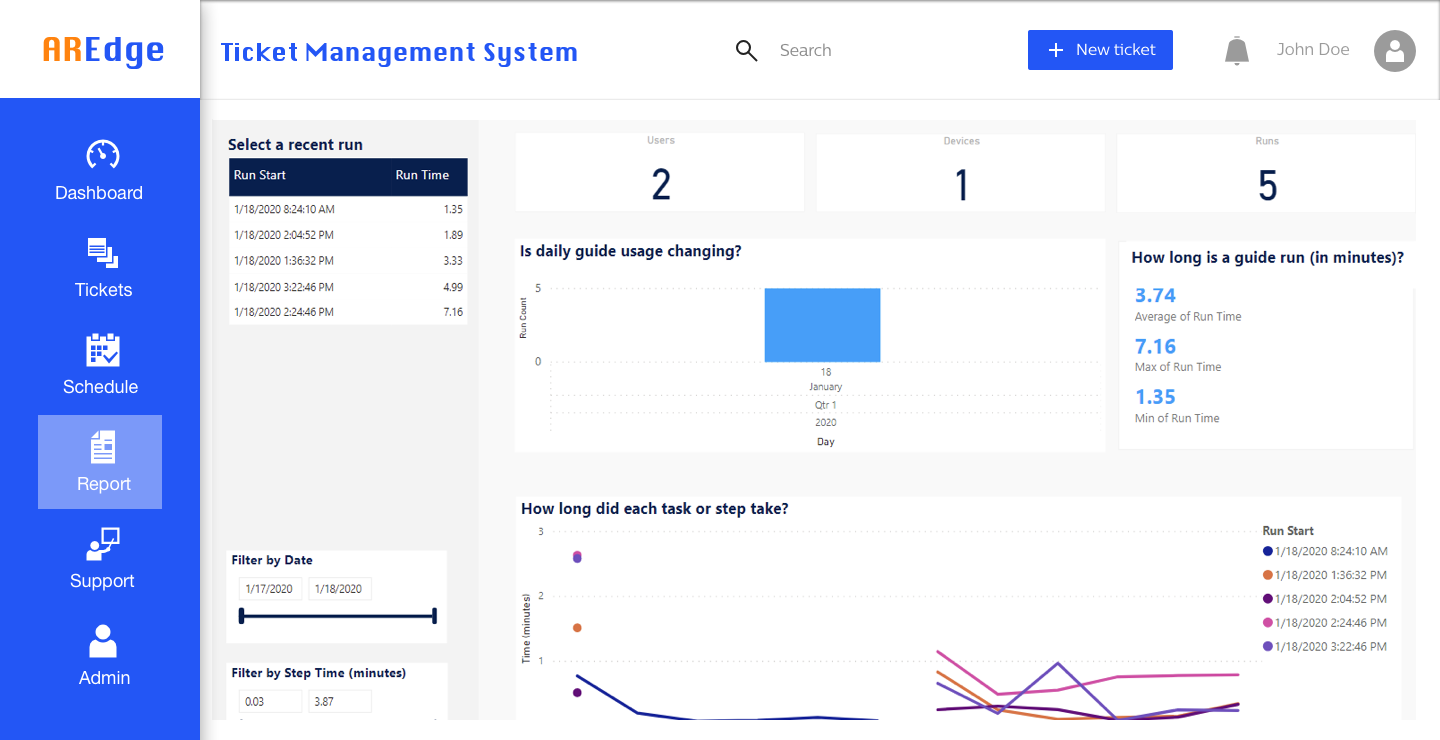Screen dimensions: 1440x740
Task: Select the Report document icon
Action: [102, 447]
